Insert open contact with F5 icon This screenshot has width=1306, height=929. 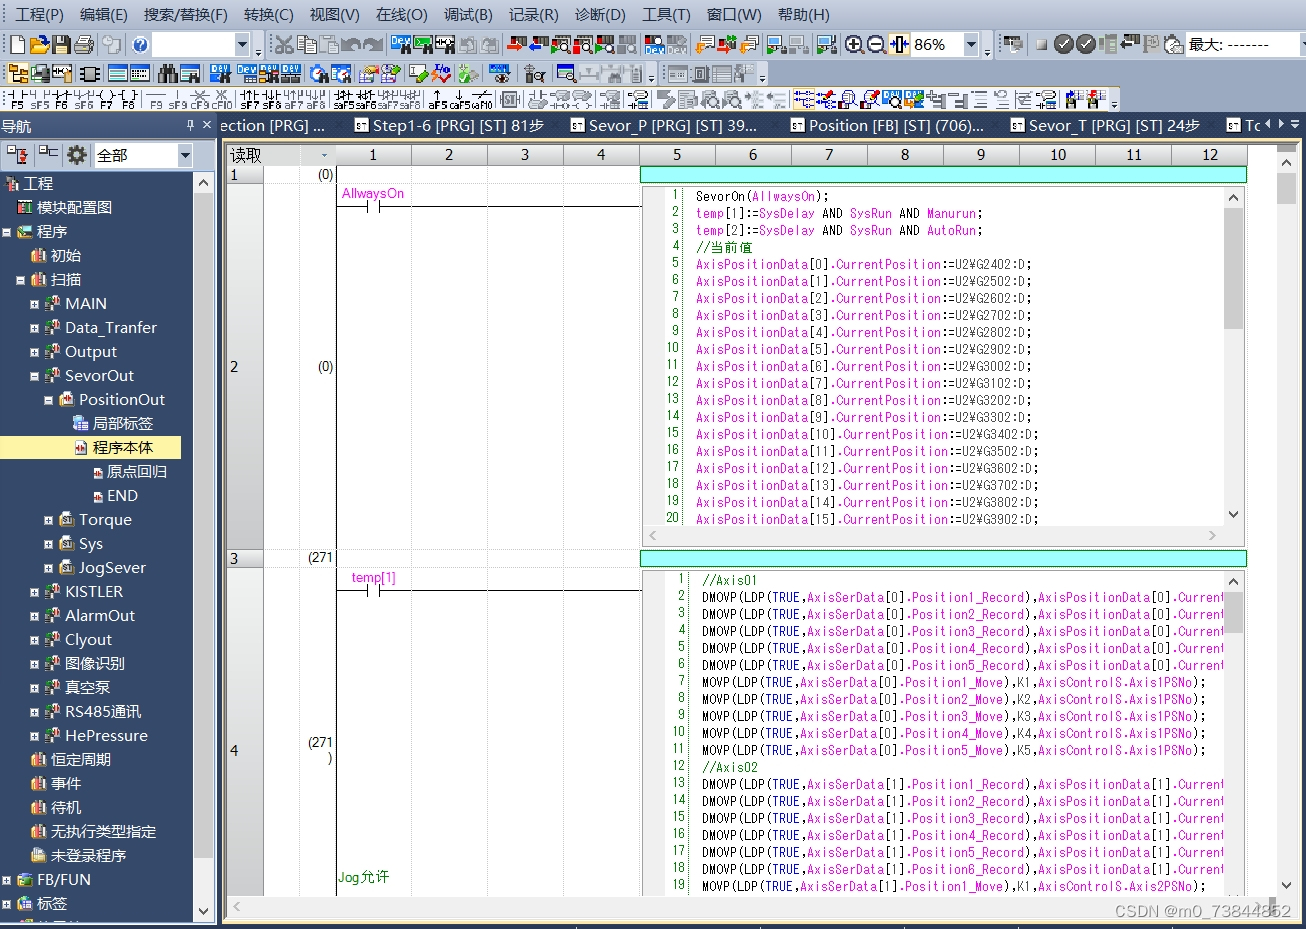coord(16,99)
